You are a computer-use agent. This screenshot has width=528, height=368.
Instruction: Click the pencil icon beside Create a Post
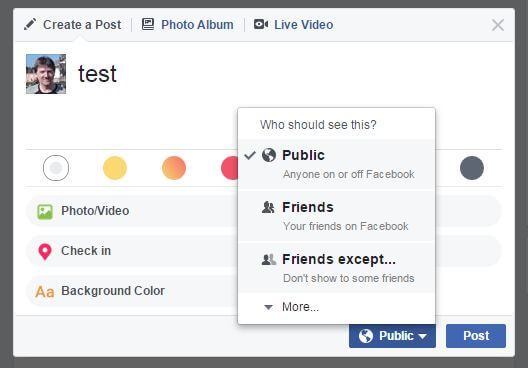(x=30, y=25)
